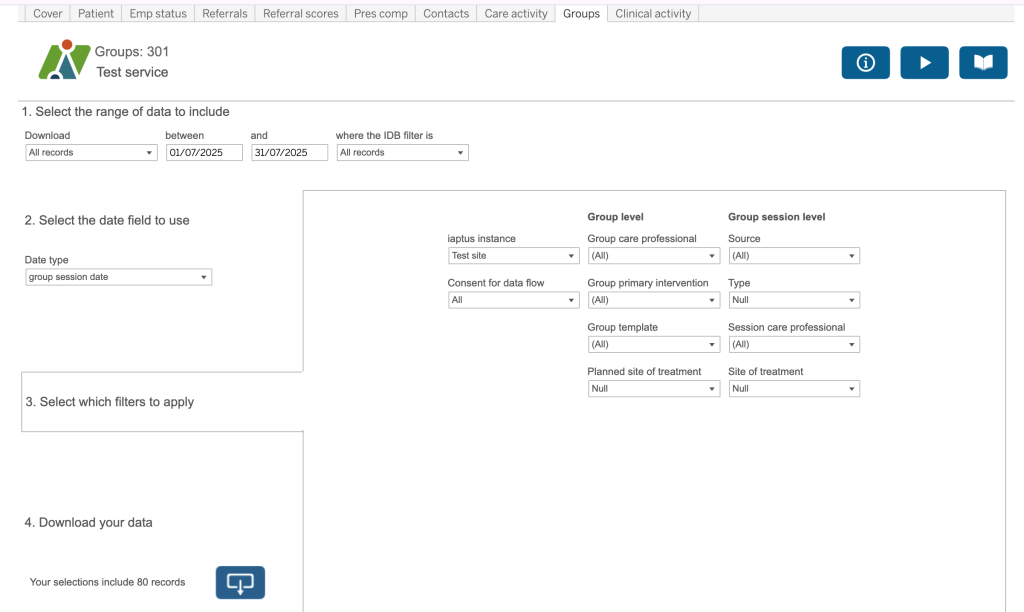The width and height of the screenshot is (1024, 612).
Task: Go to the Care activity tab
Action: point(516,13)
